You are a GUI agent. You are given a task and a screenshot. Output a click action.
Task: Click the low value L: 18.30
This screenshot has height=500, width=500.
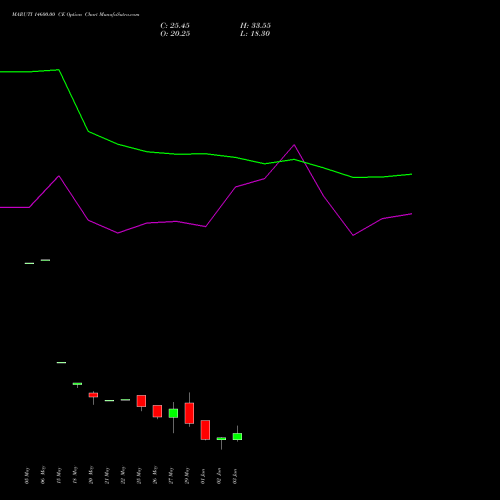coord(255,34)
